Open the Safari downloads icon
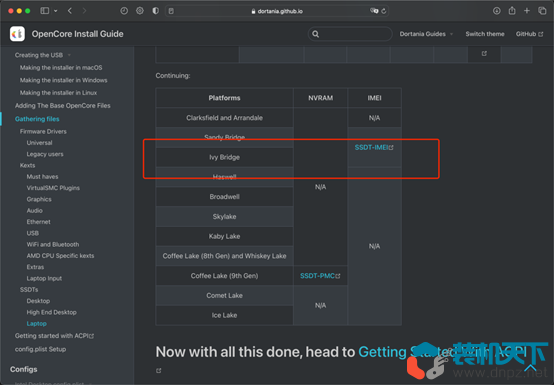The image size is (554, 385). 496,11
